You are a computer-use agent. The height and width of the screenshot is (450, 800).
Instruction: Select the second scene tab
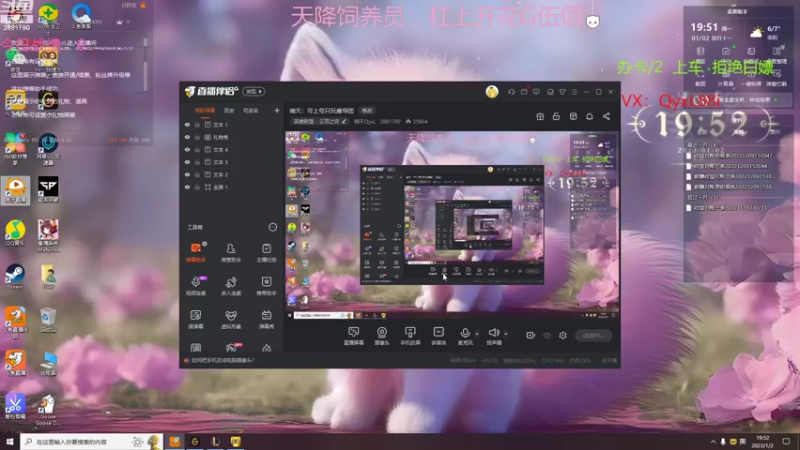(x=229, y=110)
